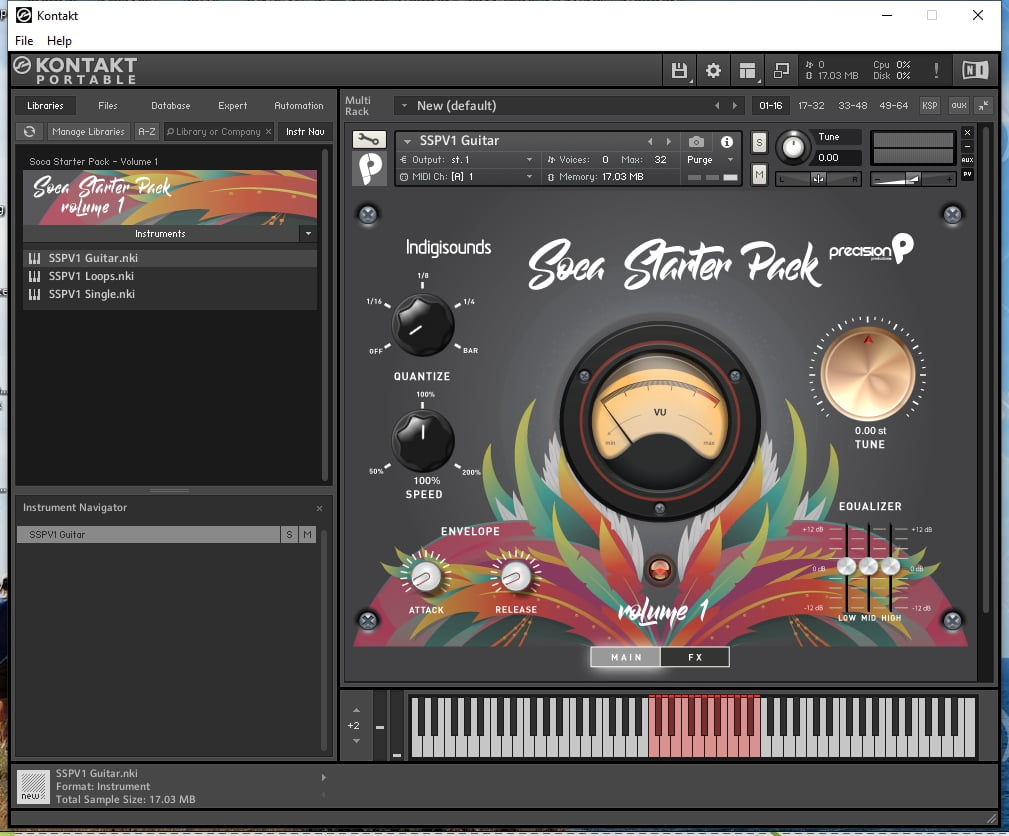Open the library Instruments dropdown arrow
The height and width of the screenshot is (836, 1009).
click(308, 234)
